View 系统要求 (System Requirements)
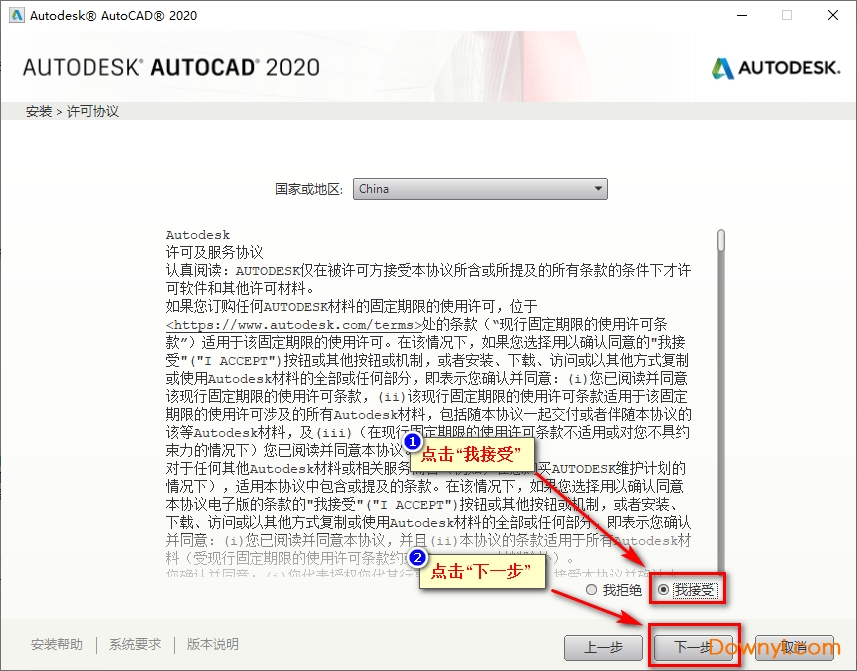Viewport: 857px width, 671px height. pyautogui.click(x=134, y=645)
